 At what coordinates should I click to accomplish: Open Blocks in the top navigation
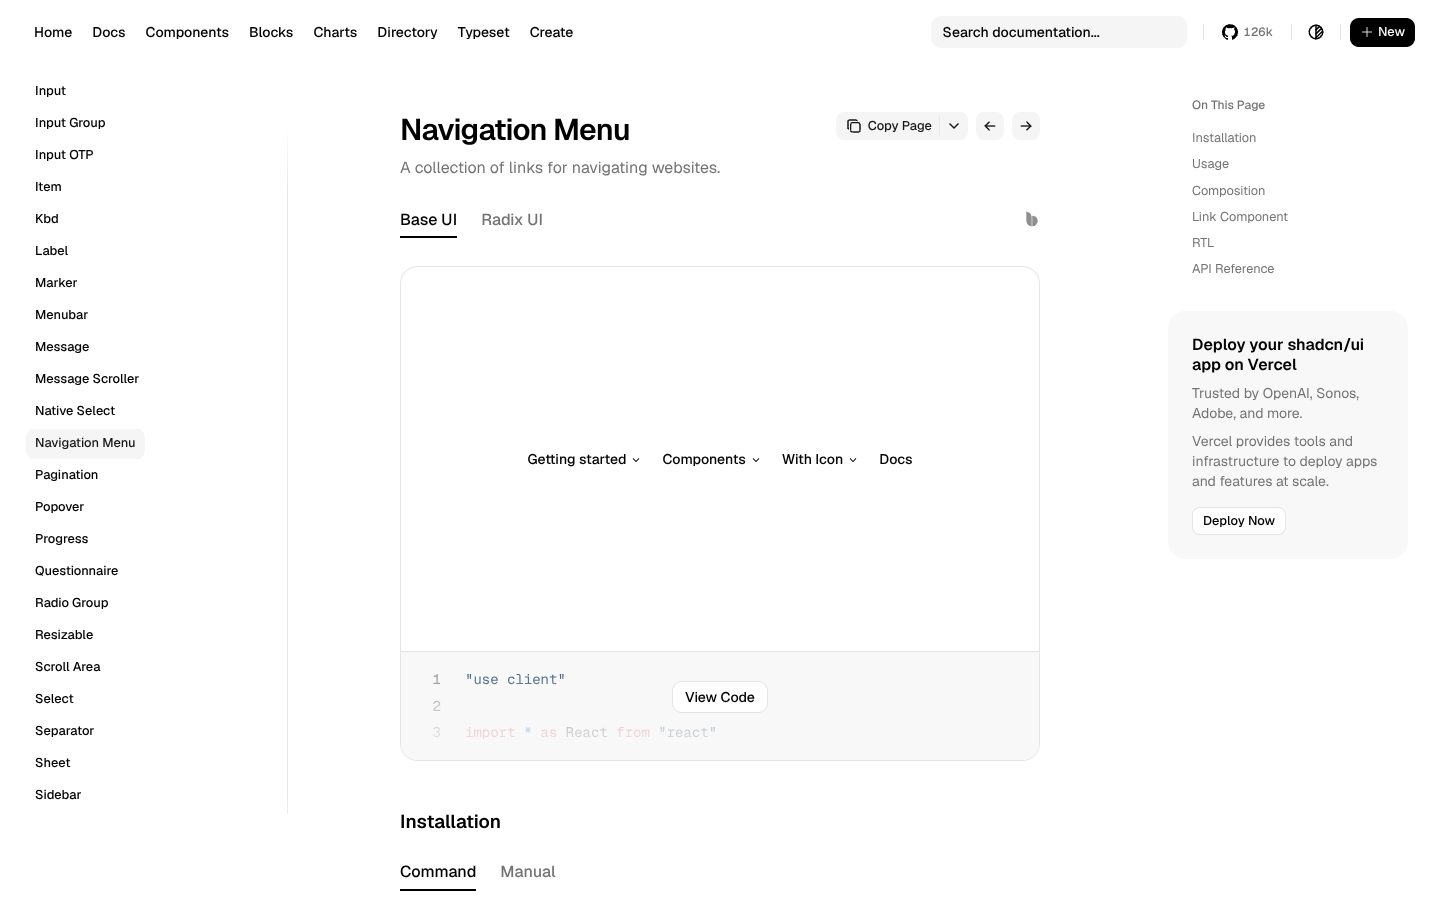point(271,32)
